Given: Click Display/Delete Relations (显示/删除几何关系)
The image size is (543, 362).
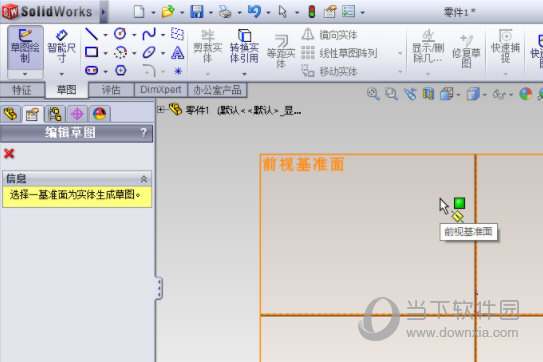Looking at the screenshot, I should (x=428, y=46).
